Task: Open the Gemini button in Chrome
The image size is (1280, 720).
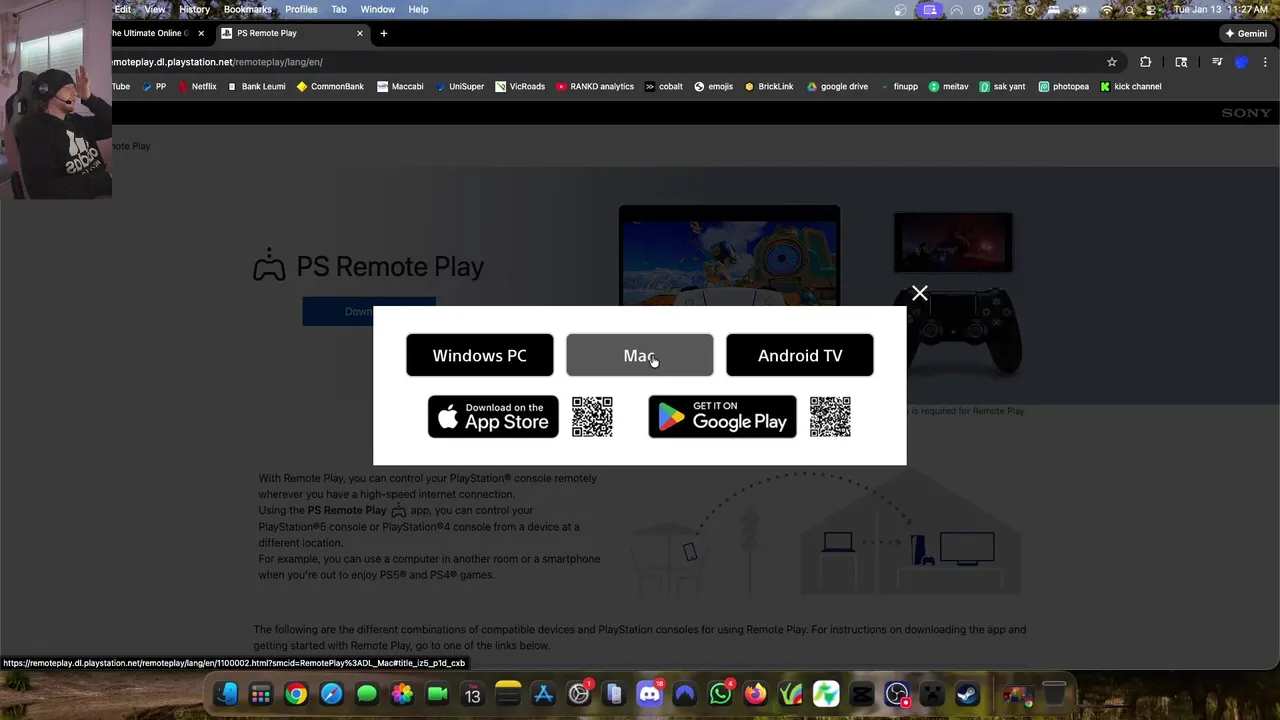Action: pyautogui.click(x=1246, y=33)
